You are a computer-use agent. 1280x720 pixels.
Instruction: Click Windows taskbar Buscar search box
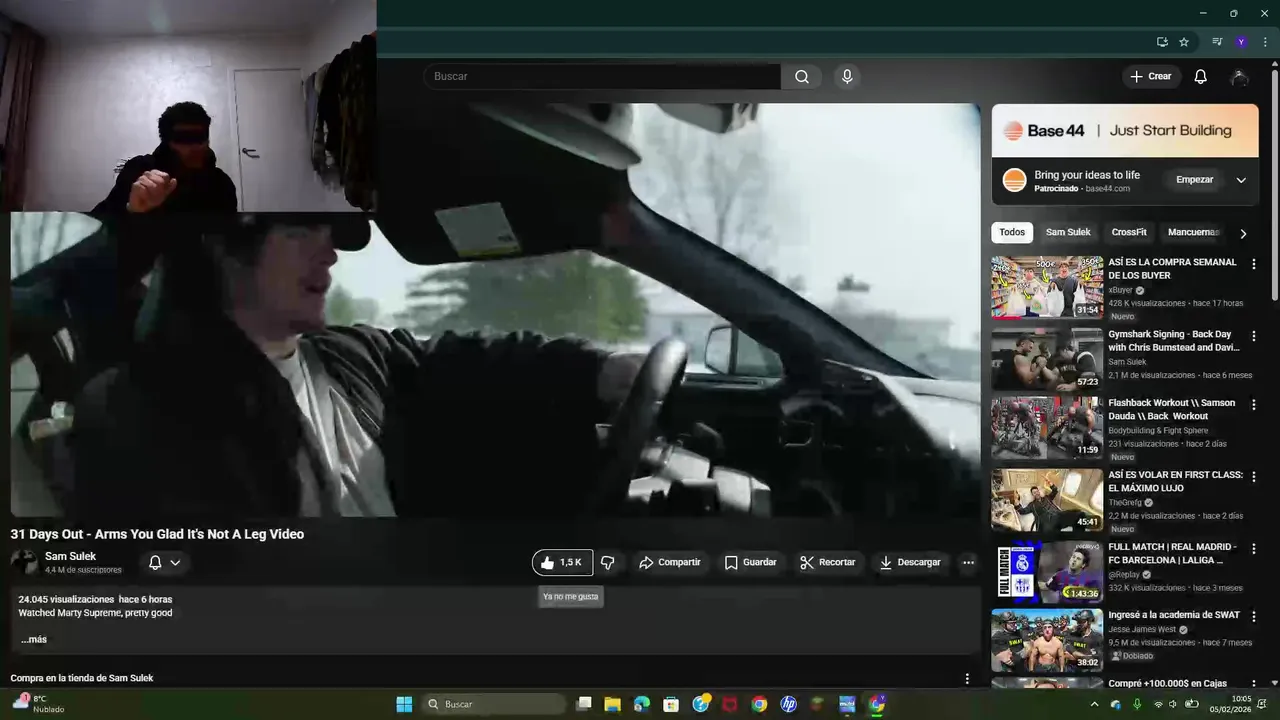coord(494,704)
